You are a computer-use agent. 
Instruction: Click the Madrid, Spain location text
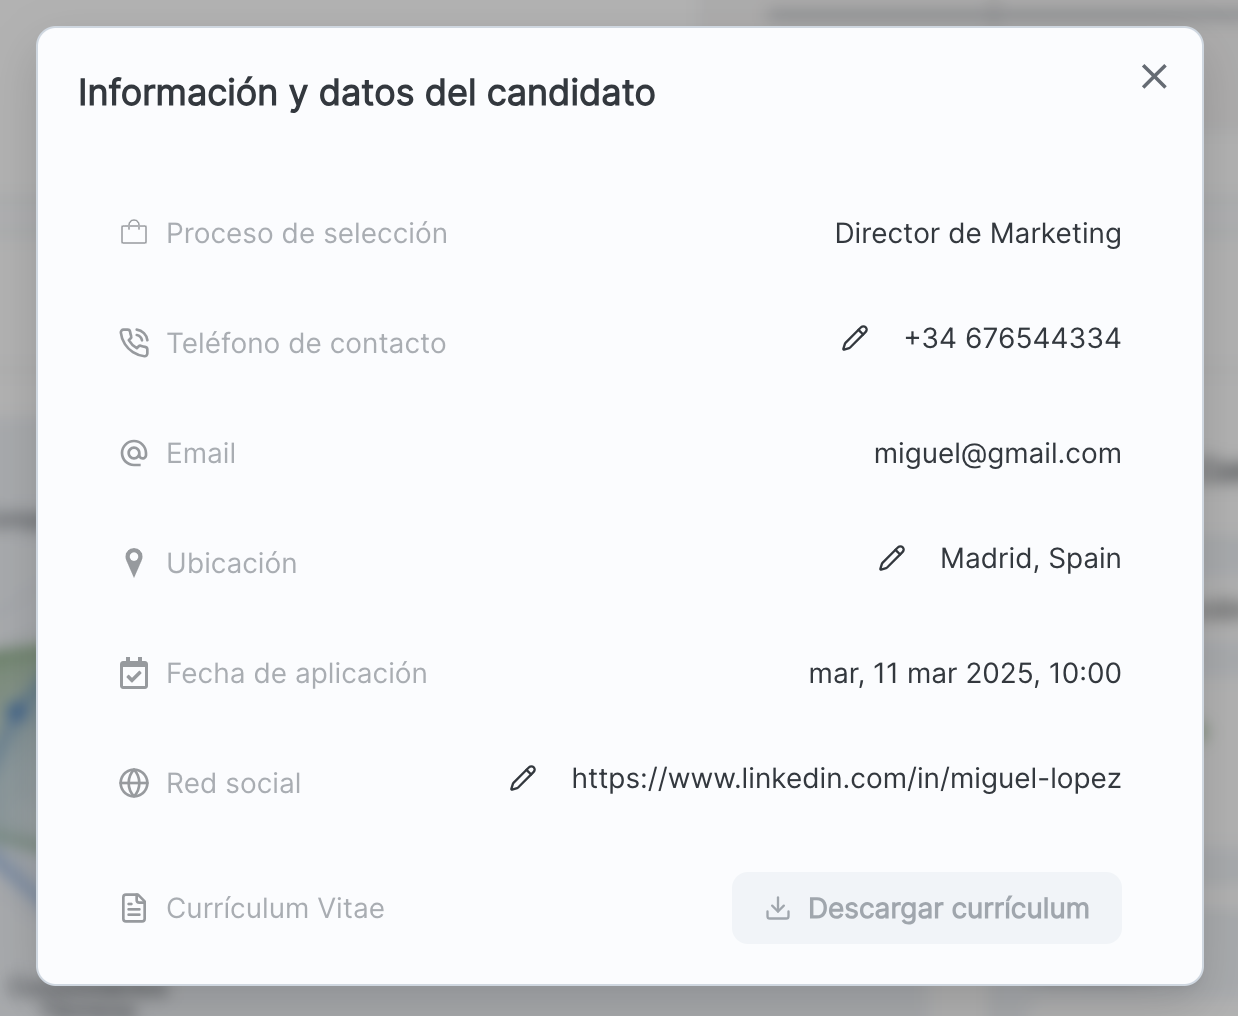coord(1030,559)
